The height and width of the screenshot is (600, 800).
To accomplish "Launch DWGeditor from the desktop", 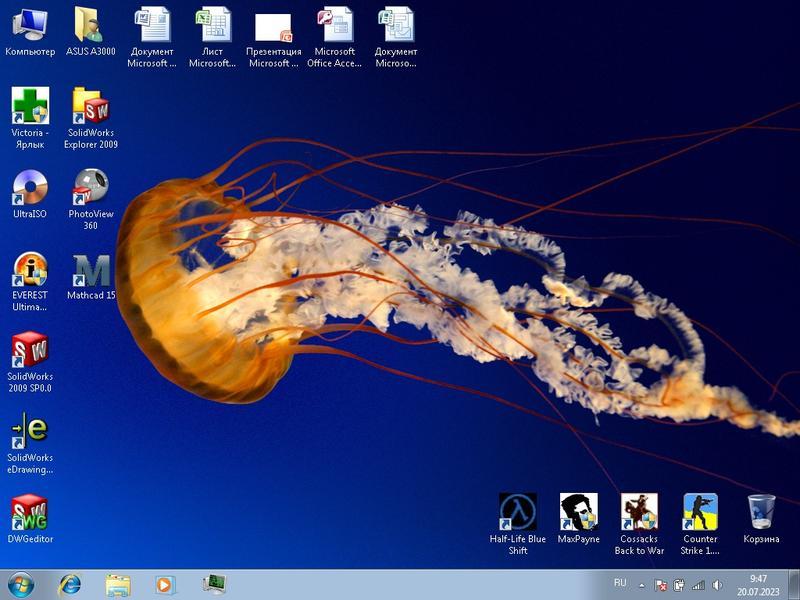I will point(30,513).
